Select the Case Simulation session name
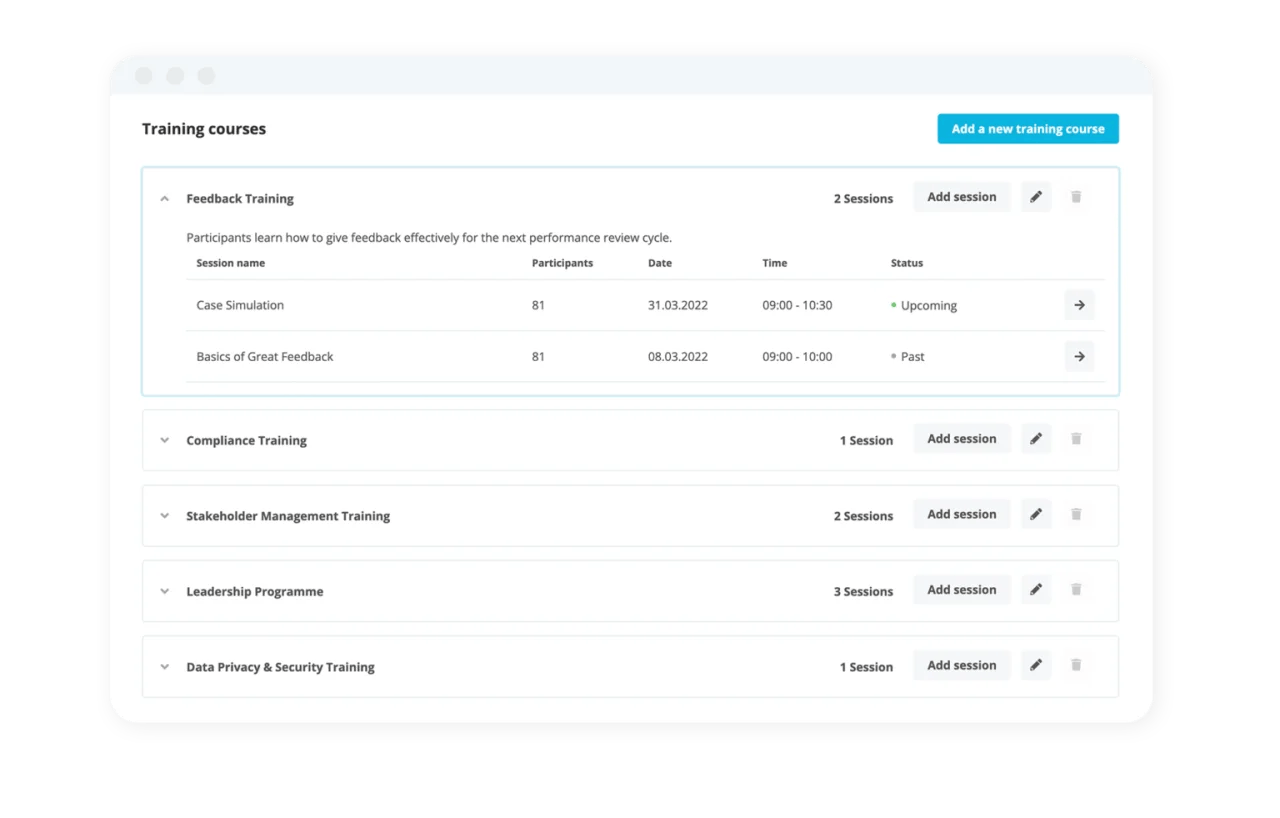This screenshot has width=1280, height=818. (240, 305)
